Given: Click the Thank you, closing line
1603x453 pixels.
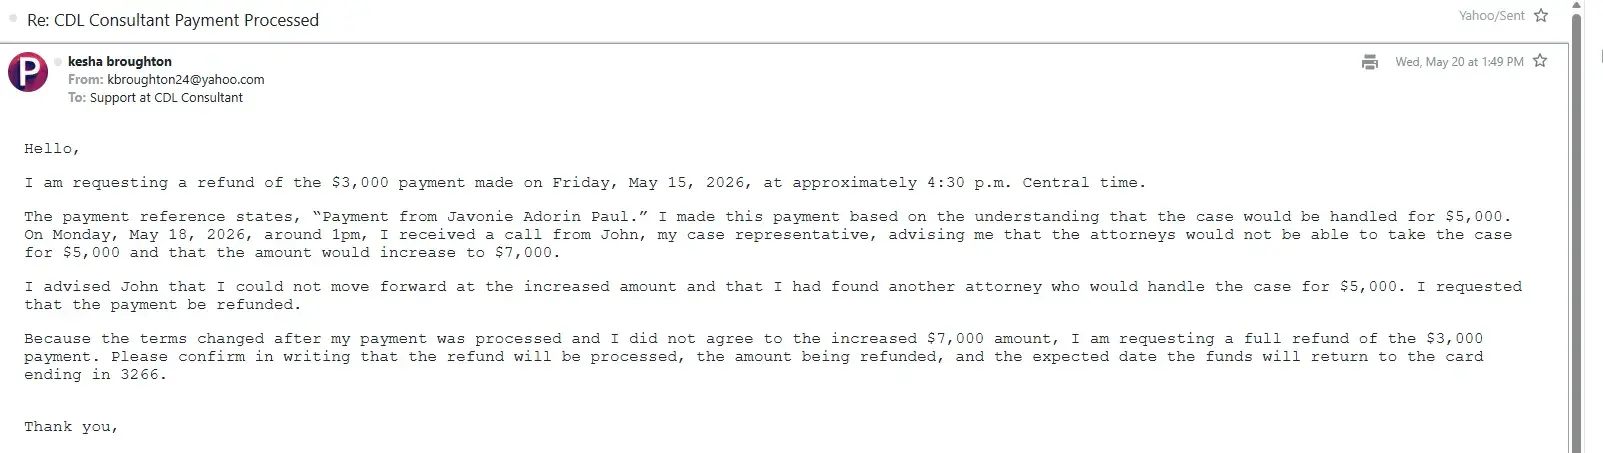Looking at the screenshot, I should (x=71, y=427).
